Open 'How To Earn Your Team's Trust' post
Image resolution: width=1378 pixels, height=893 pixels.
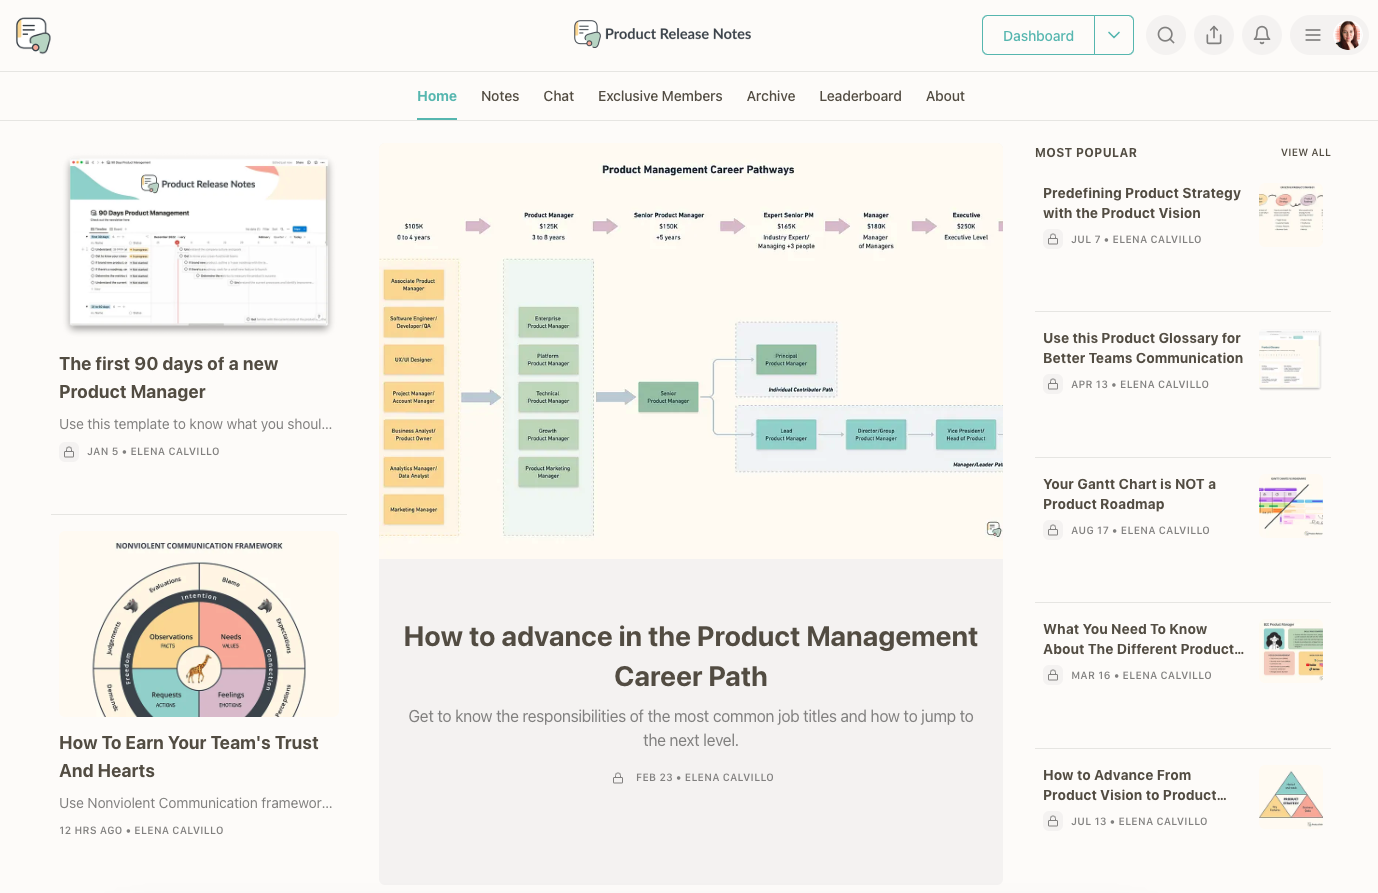188,757
